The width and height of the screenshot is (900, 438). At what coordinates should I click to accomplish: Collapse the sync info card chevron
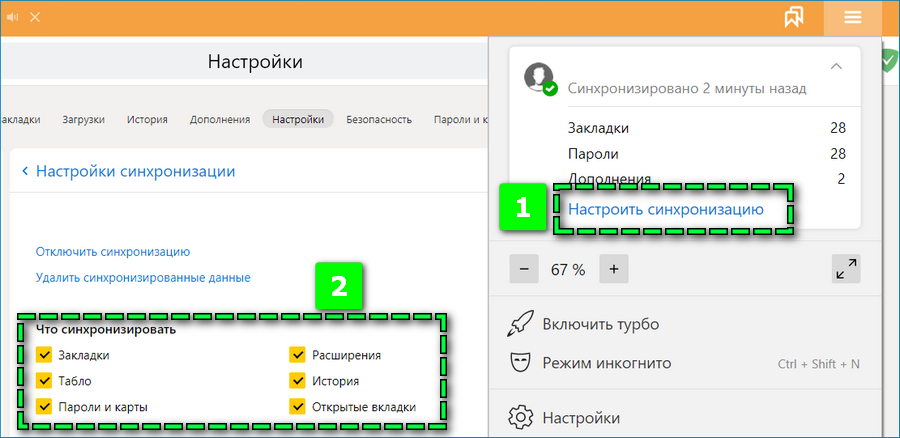(836, 67)
